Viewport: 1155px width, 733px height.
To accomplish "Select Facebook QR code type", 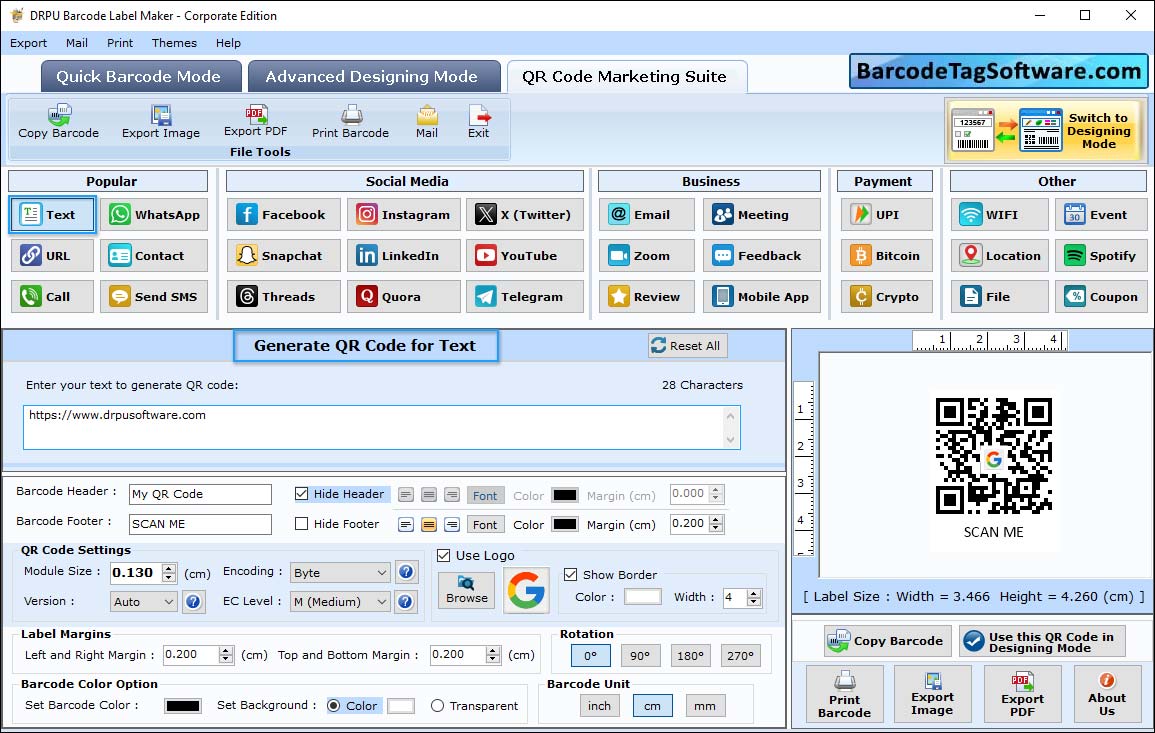I will (x=284, y=214).
